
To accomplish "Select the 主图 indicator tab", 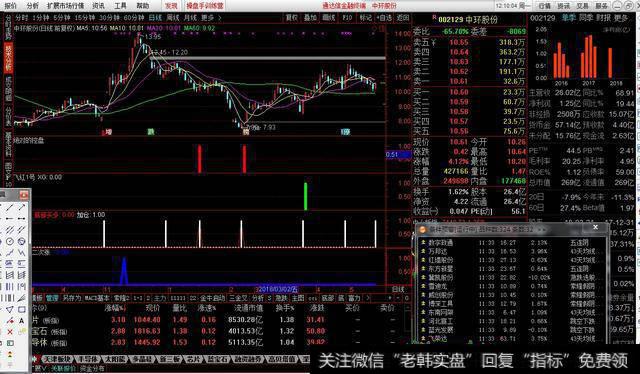I will [x=298, y=298].
